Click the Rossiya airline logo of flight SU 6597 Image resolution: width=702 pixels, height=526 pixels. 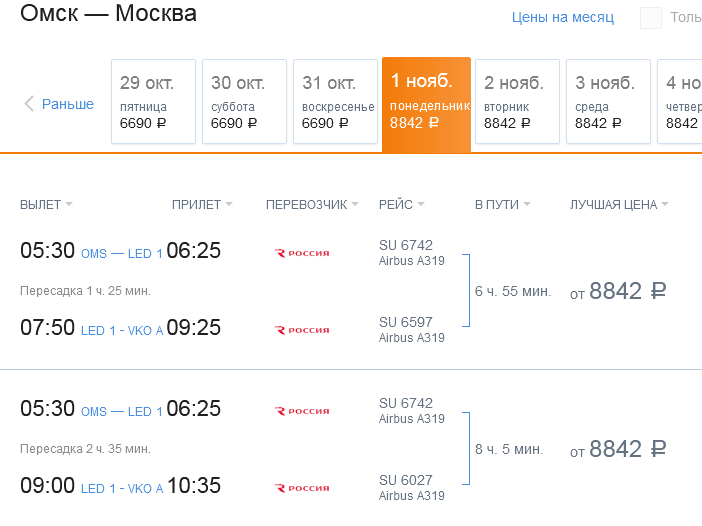tap(302, 330)
